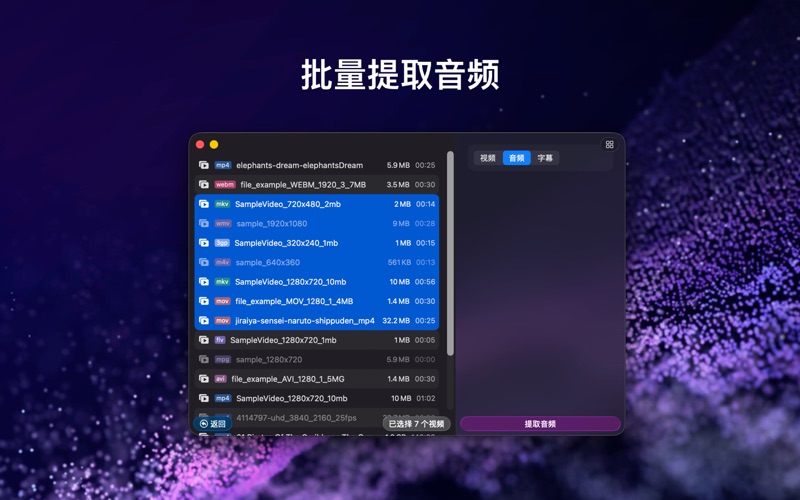The height and width of the screenshot is (500, 800).
Task: Click video icon beside sample_640x360
Action: pyautogui.click(x=204, y=262)
